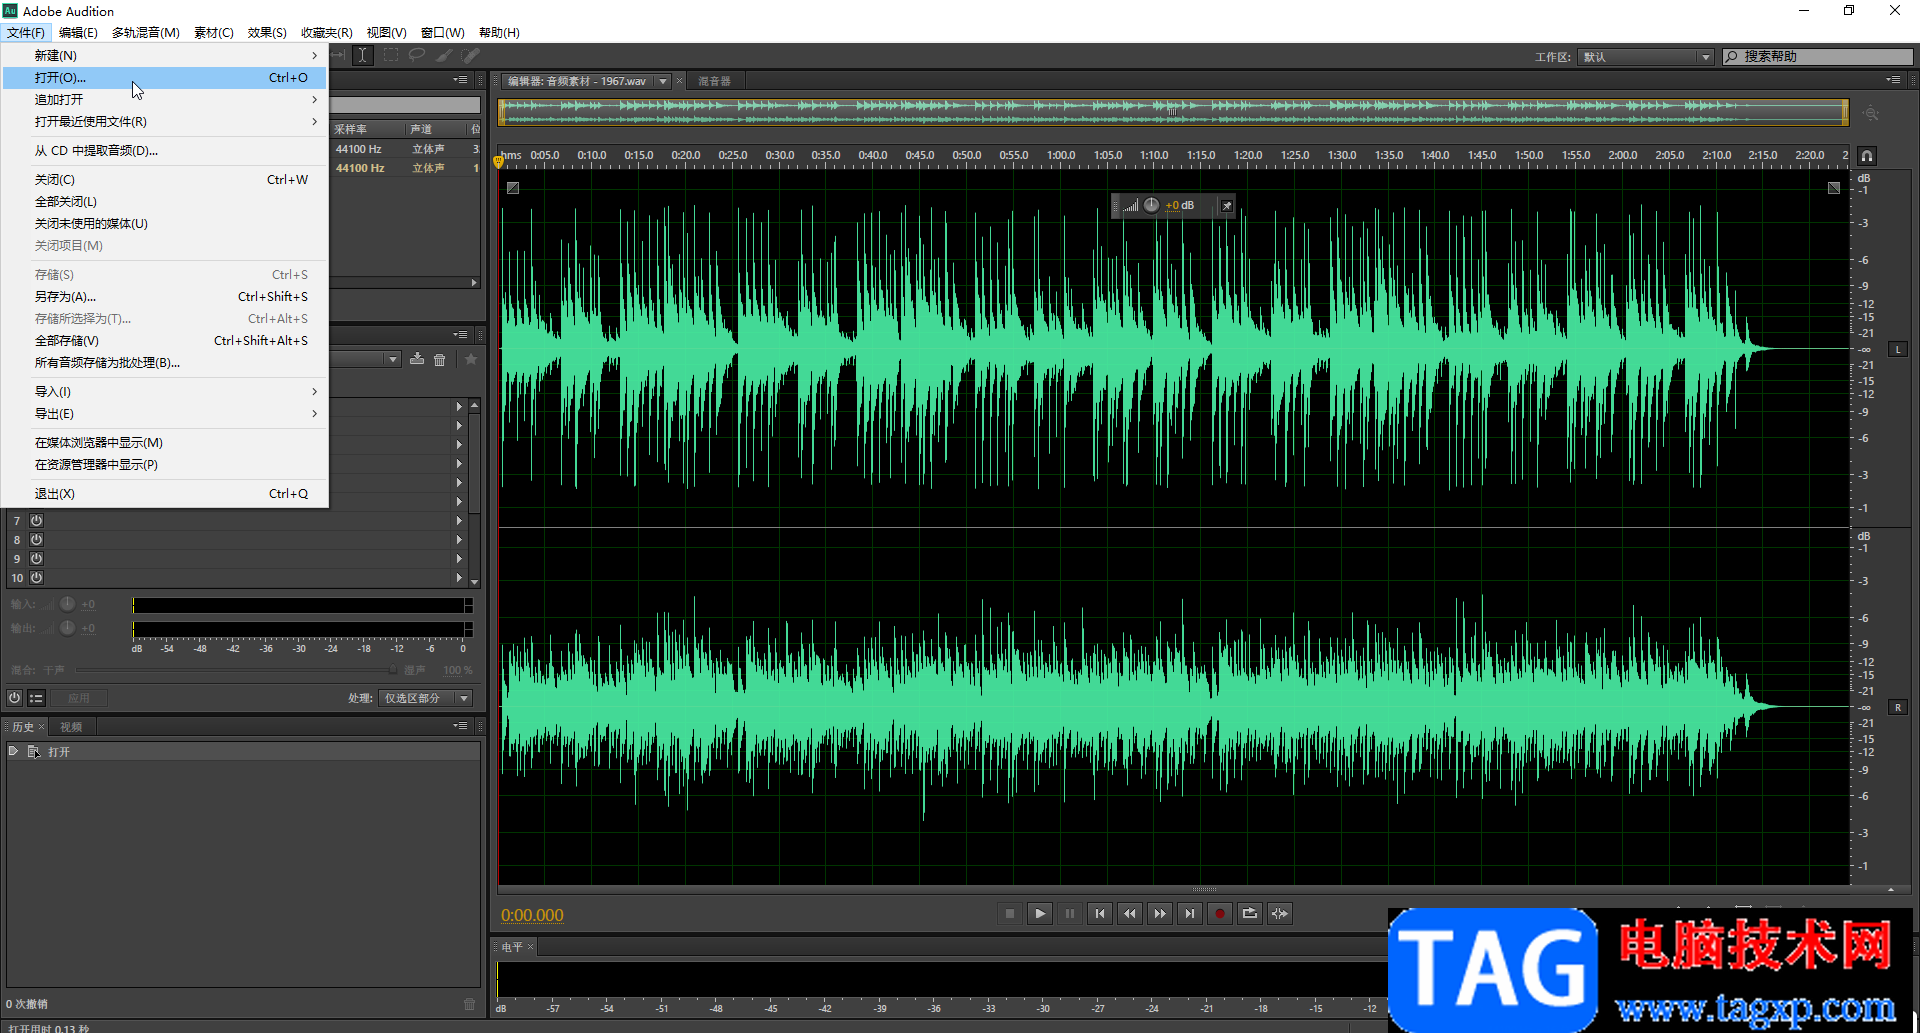Select the Time Selection tool
This screenshot has width=1920, height=1033.
[363, 56]
